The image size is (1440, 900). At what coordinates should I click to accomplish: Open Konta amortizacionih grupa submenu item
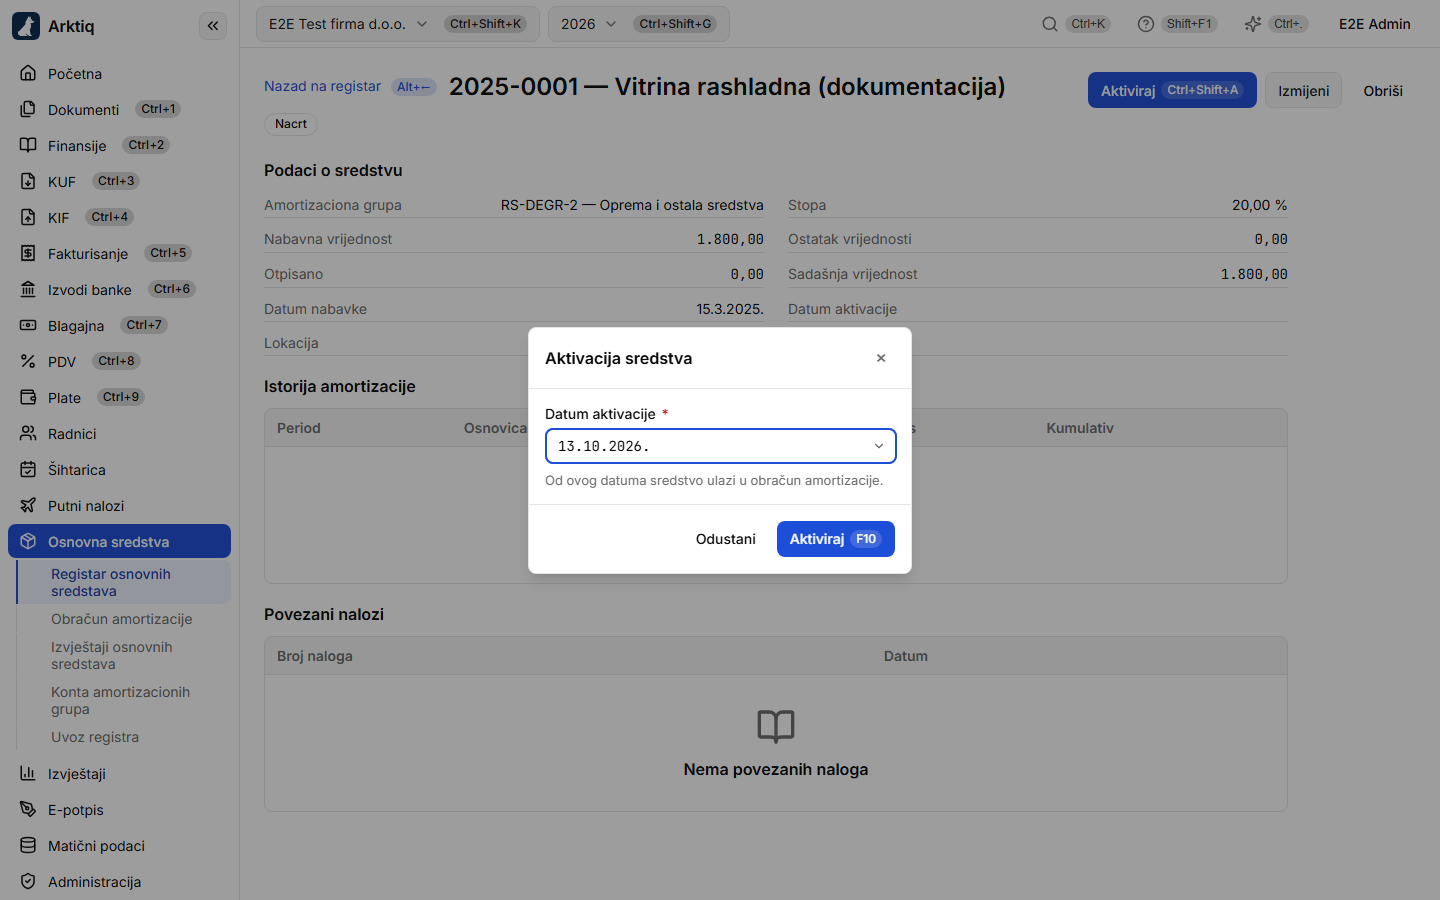pos(124,700)
